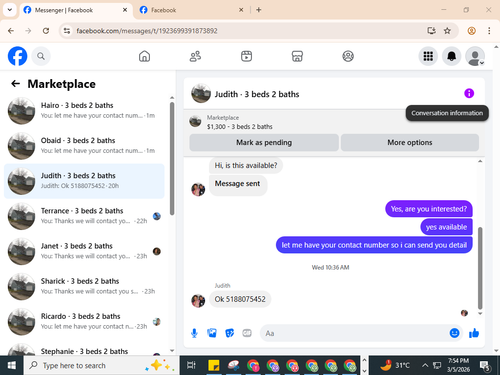Send a voice clip with microphone icon

point(194,333)
